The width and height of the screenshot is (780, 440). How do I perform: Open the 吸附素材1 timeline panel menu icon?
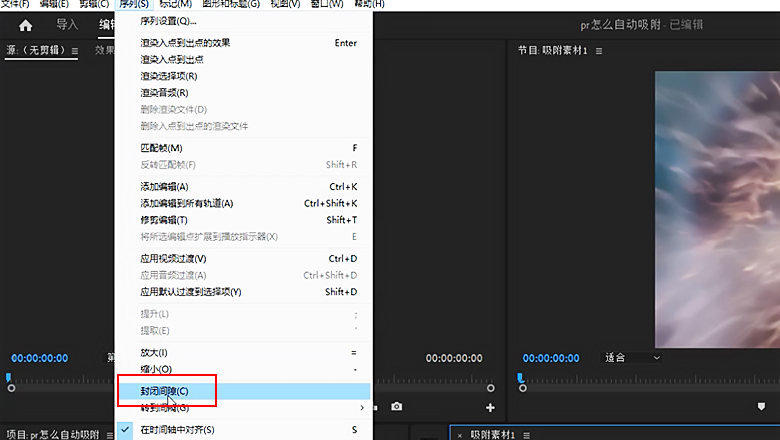tap(526, 435)
